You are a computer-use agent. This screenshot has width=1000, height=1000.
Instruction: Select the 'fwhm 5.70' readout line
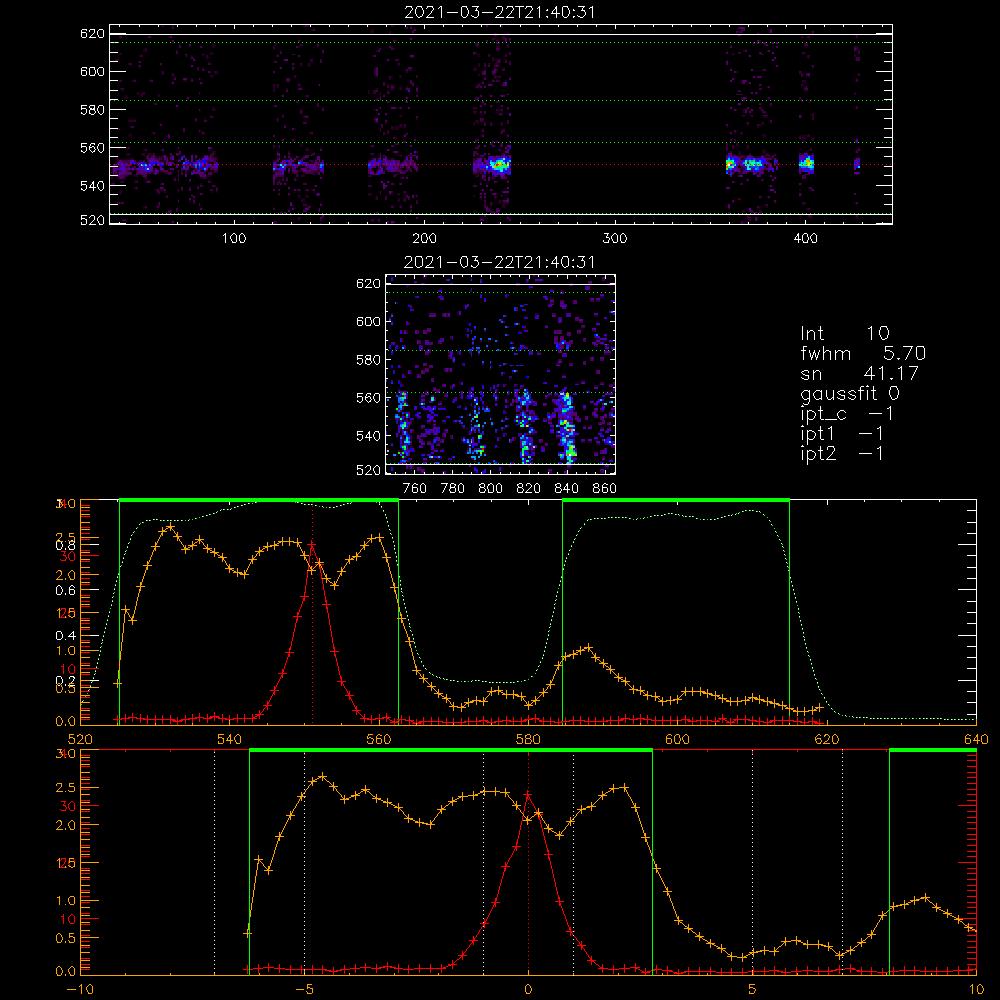(x=862, y=353)
